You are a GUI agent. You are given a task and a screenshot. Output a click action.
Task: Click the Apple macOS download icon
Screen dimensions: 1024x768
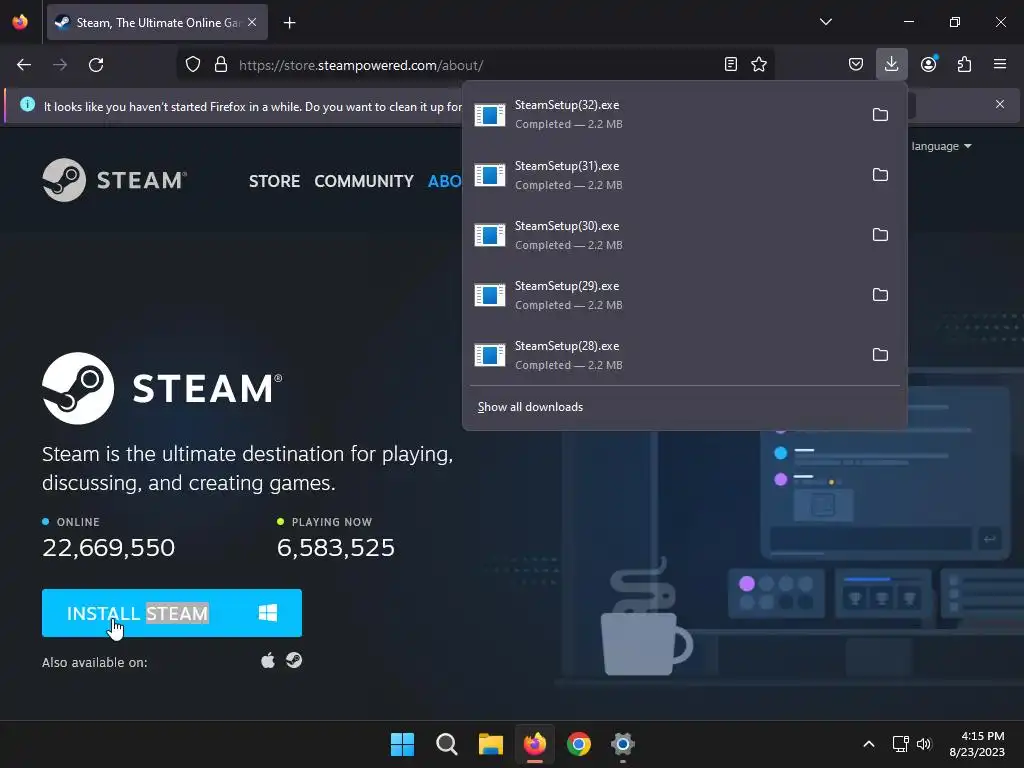[x=268, y=661]
